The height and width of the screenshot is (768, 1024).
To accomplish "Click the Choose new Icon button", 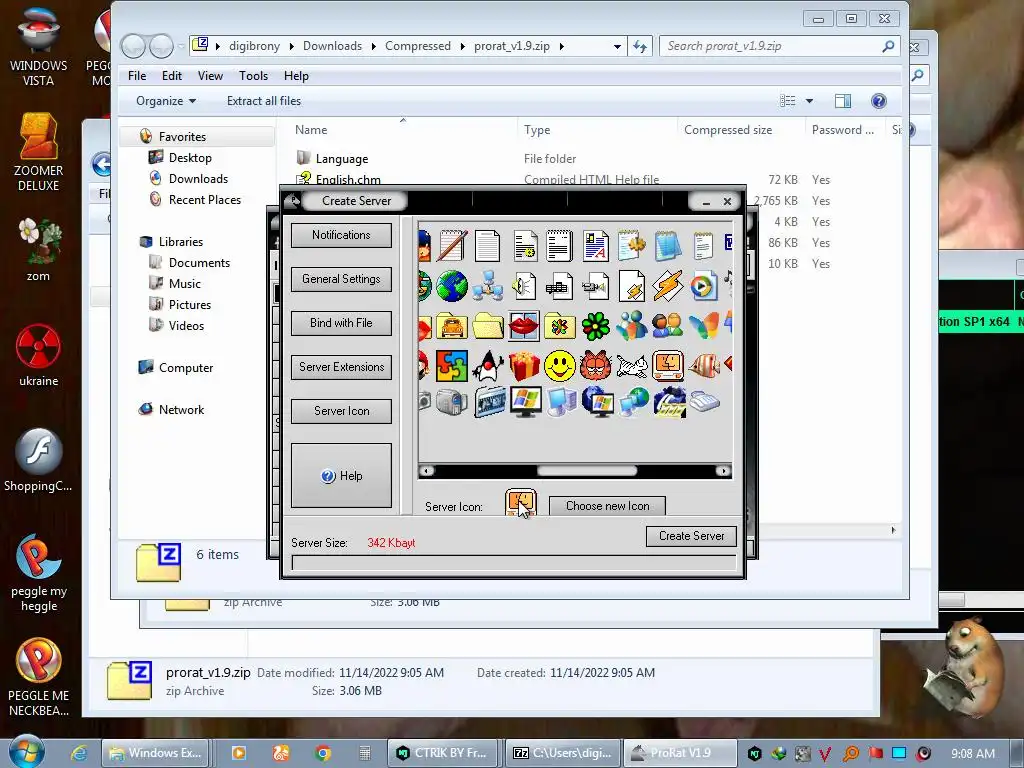I will pos(607,506).
